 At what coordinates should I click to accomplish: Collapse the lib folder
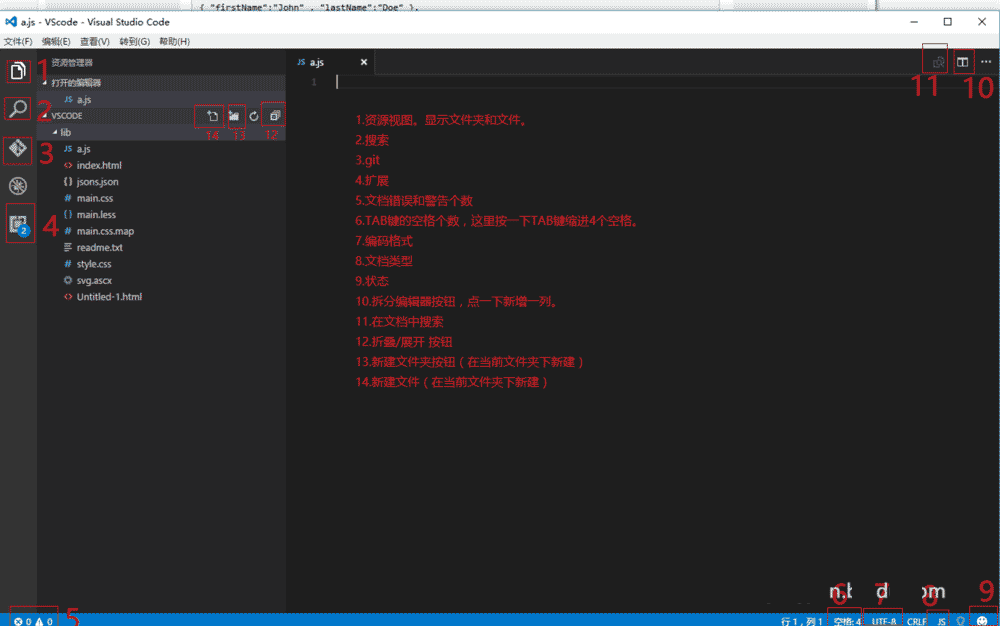pos(56,131)
